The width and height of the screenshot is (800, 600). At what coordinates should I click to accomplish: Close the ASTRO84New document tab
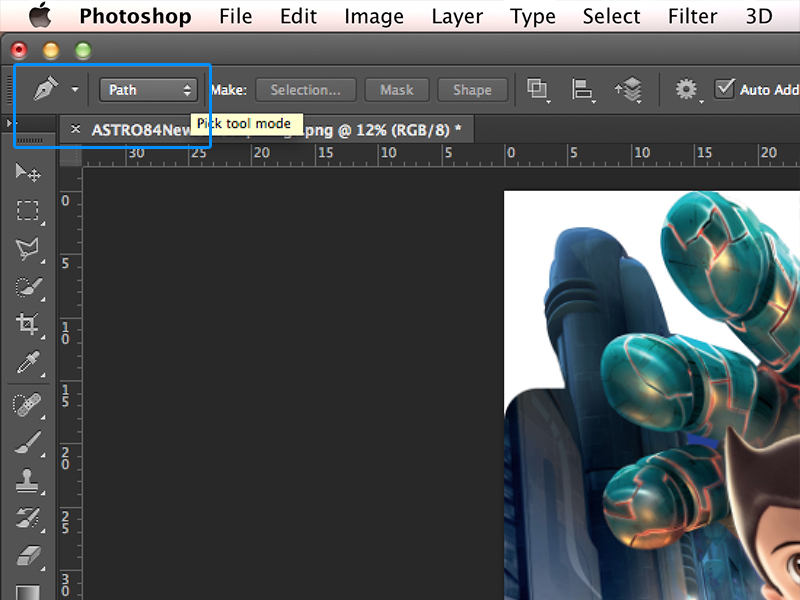(x=76, y=129)
